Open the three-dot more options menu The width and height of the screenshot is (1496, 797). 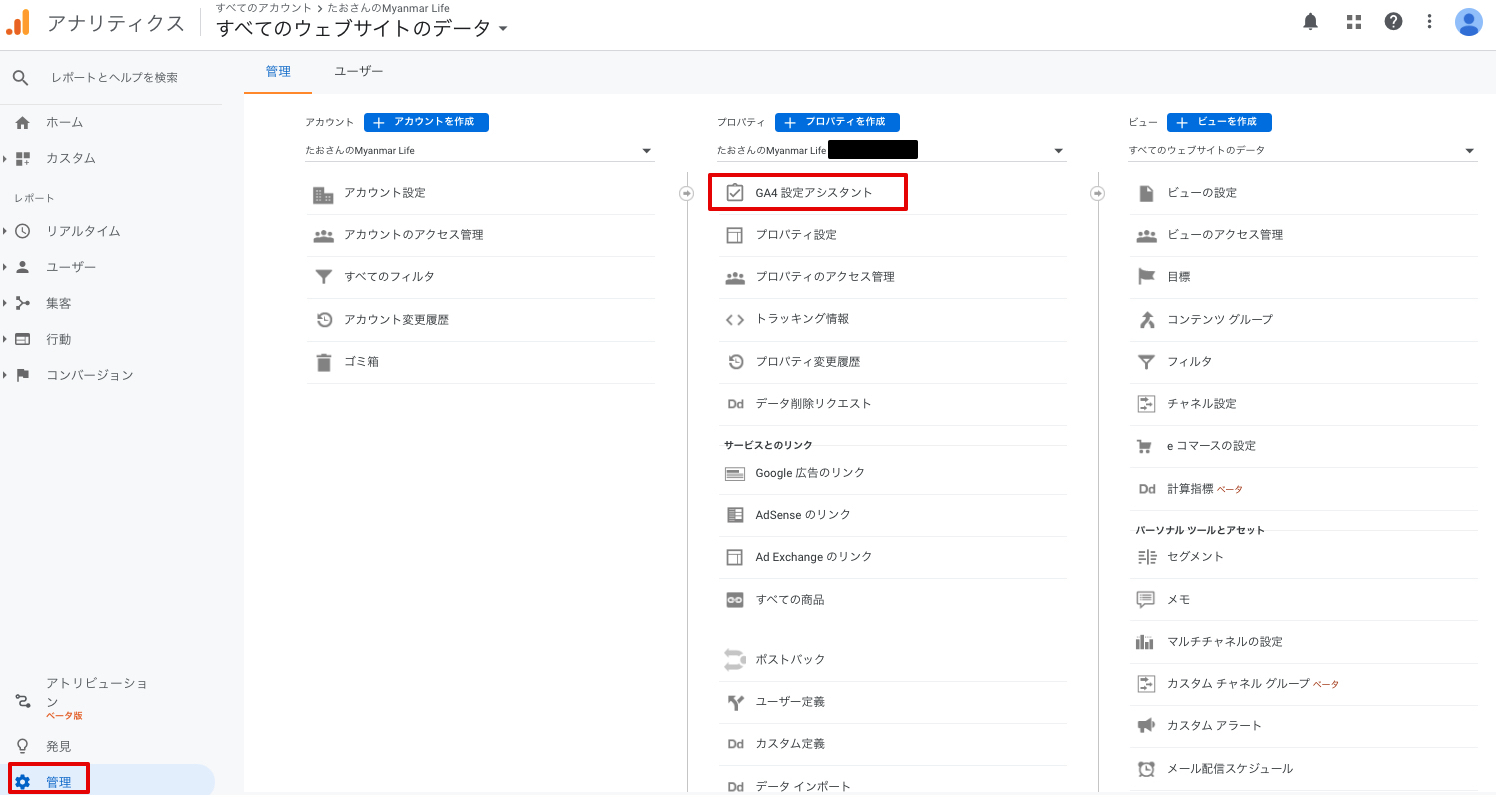(x=1430, y=22)
